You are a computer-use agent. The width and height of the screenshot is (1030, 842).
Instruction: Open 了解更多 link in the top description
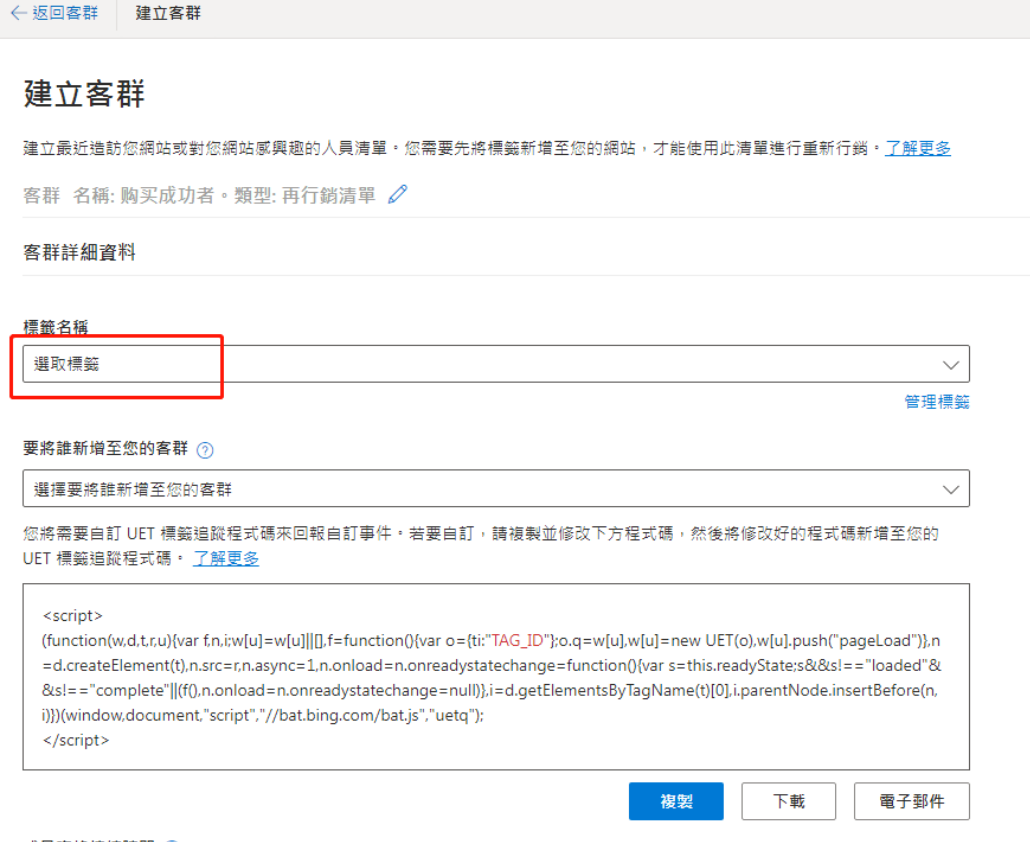point(918,148)
